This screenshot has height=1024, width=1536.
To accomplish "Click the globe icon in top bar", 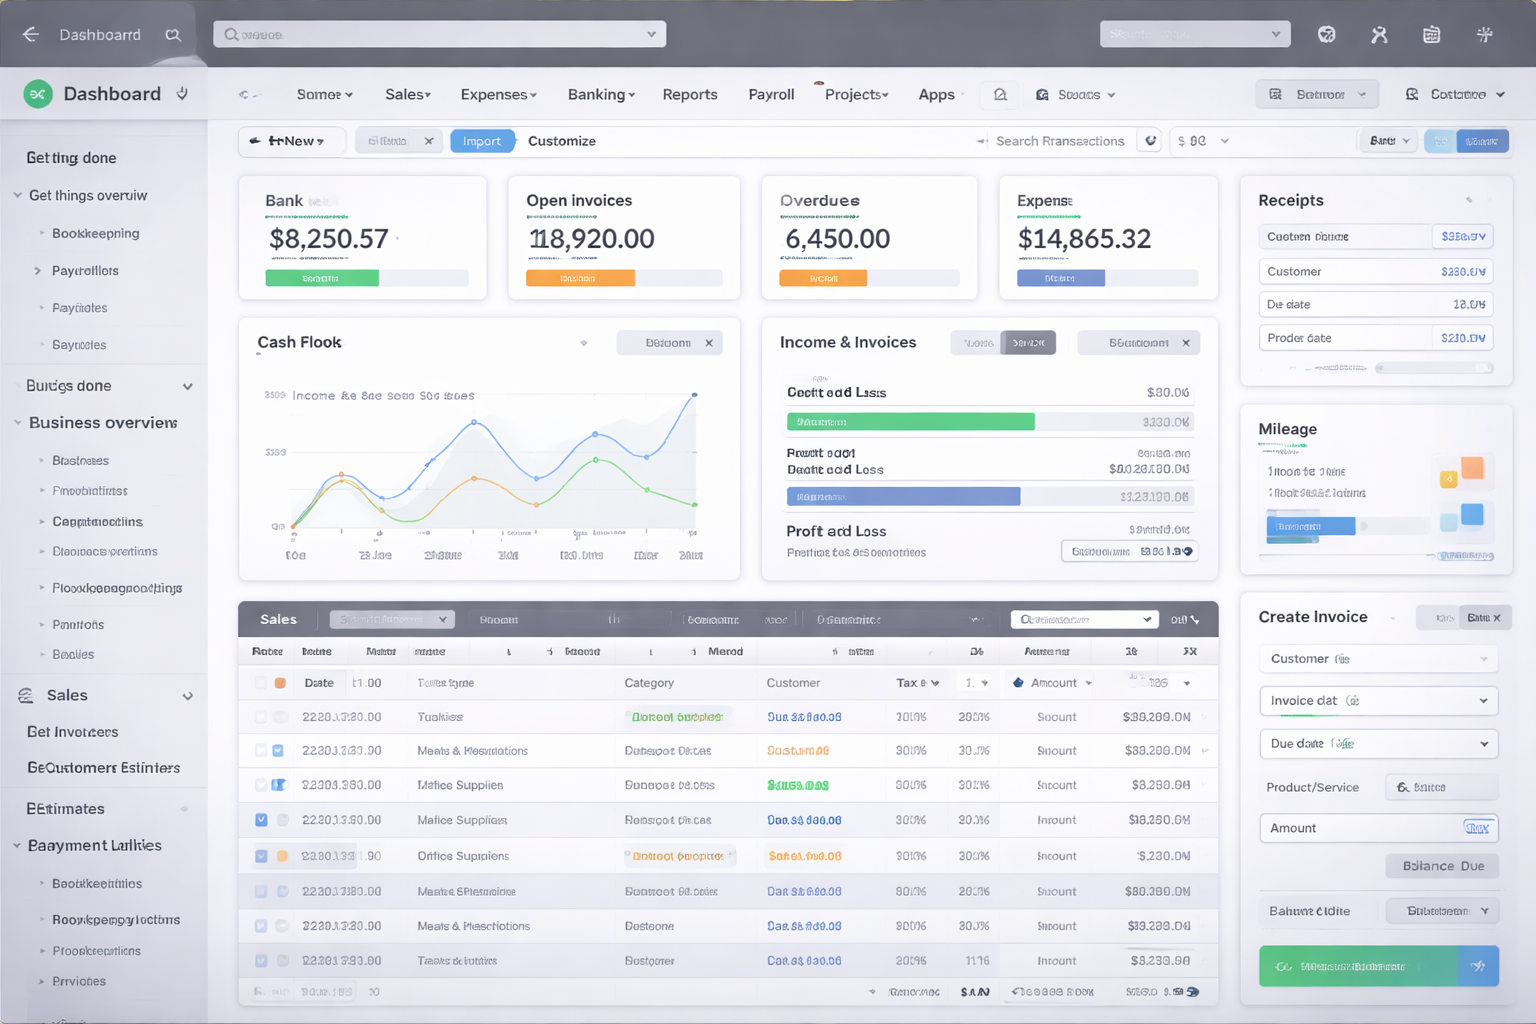I will point(1327,35).
